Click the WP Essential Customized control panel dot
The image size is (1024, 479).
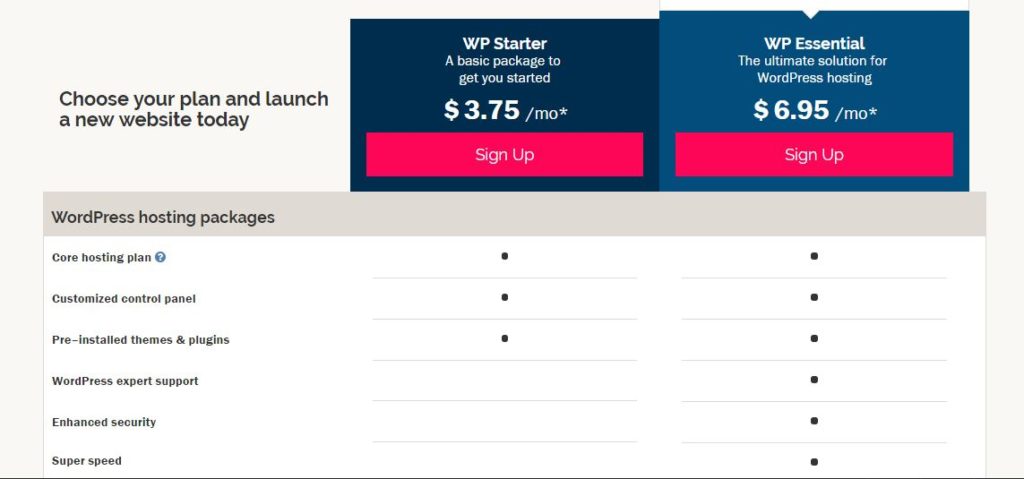814,297
